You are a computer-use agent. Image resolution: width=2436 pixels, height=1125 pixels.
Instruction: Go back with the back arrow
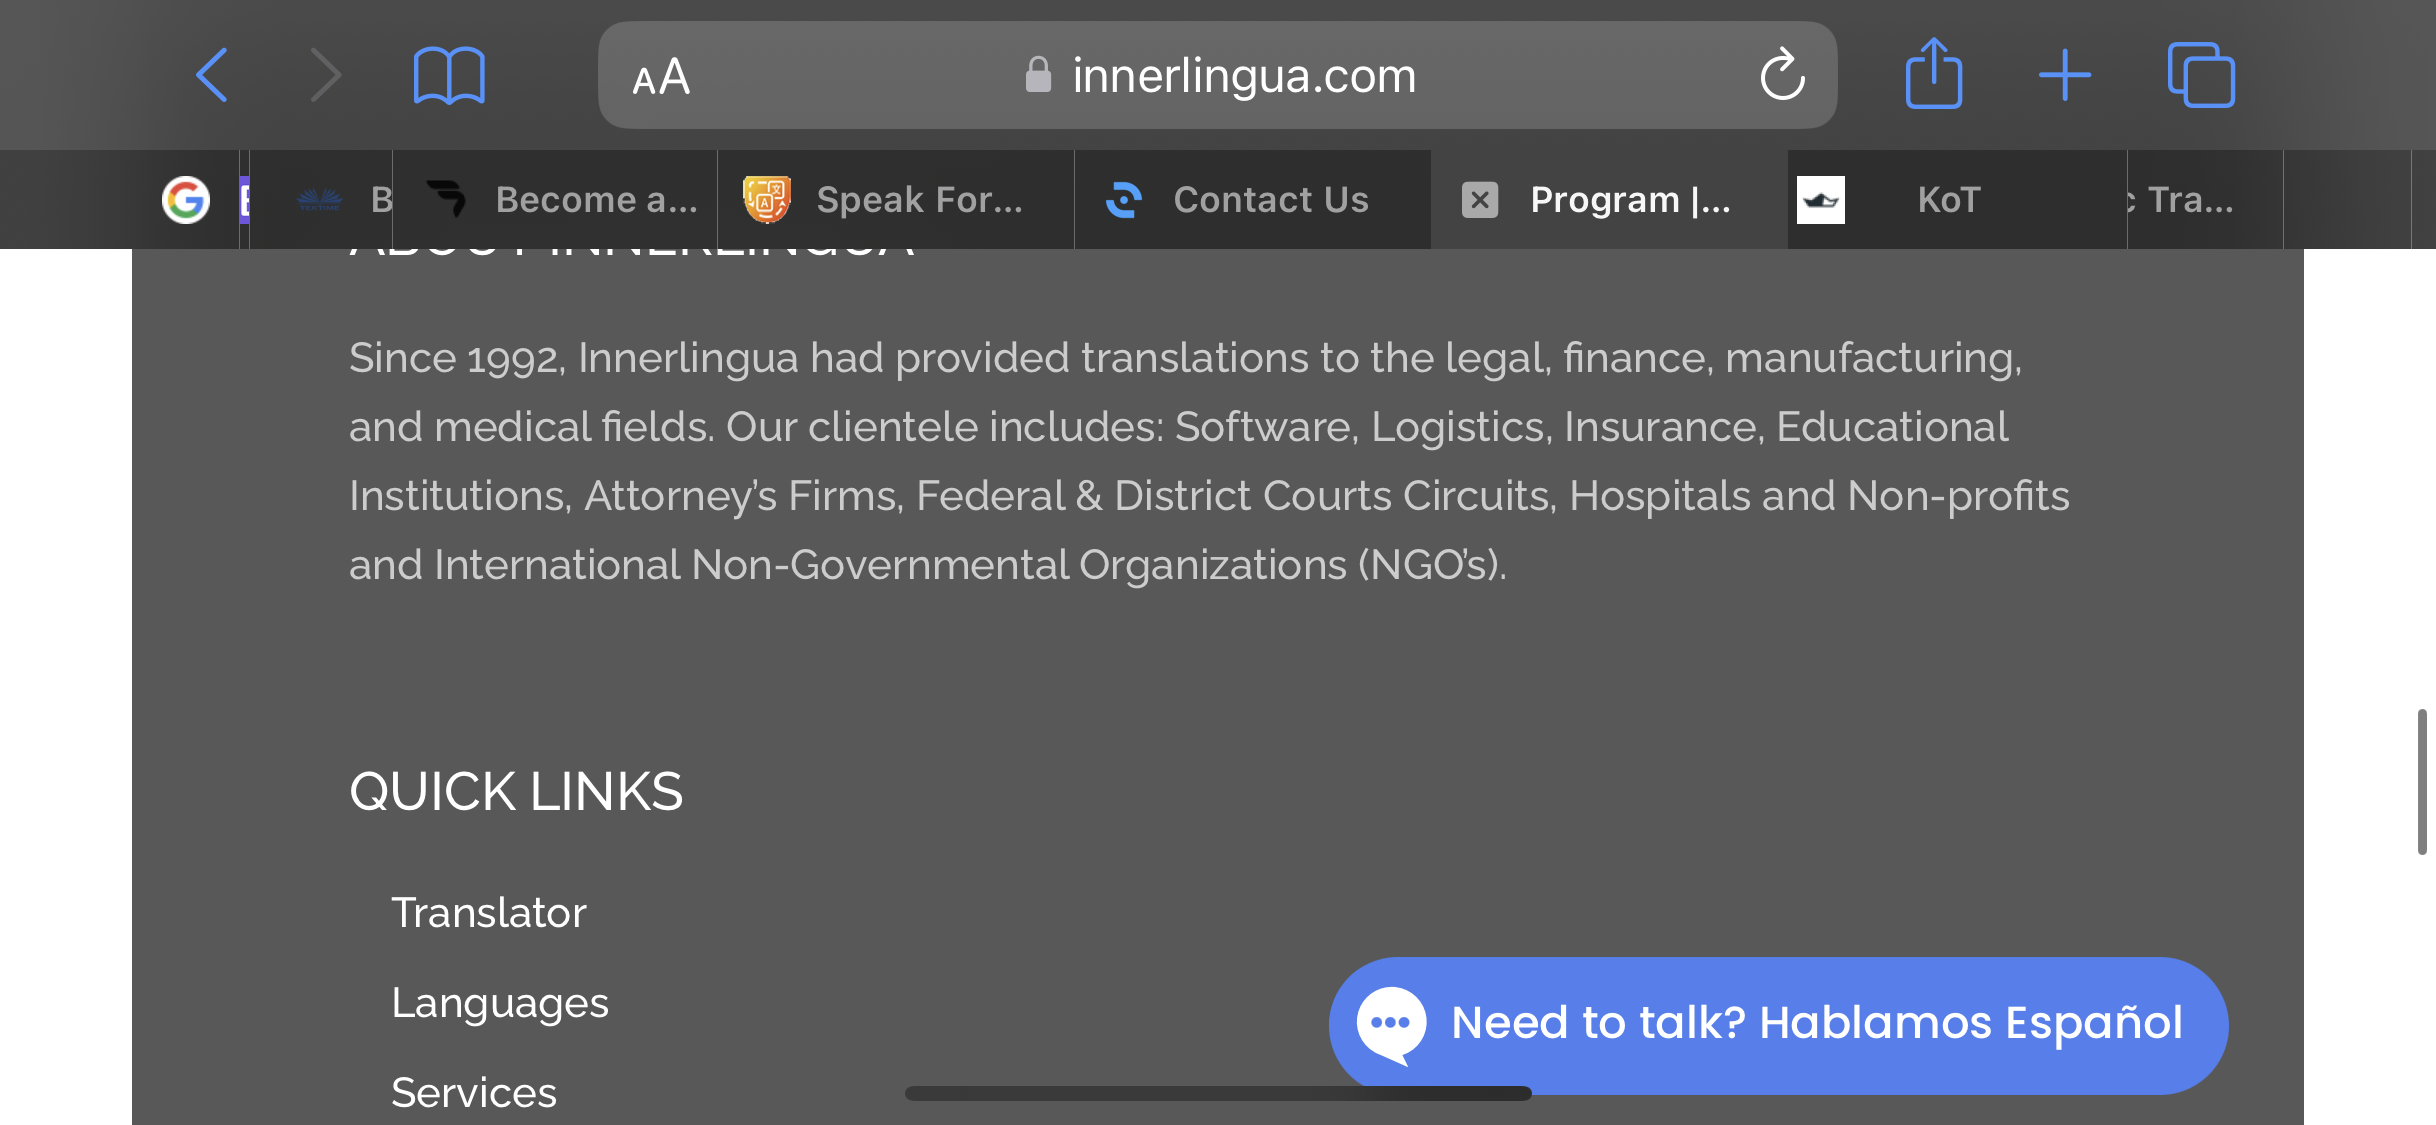(212, 75)
